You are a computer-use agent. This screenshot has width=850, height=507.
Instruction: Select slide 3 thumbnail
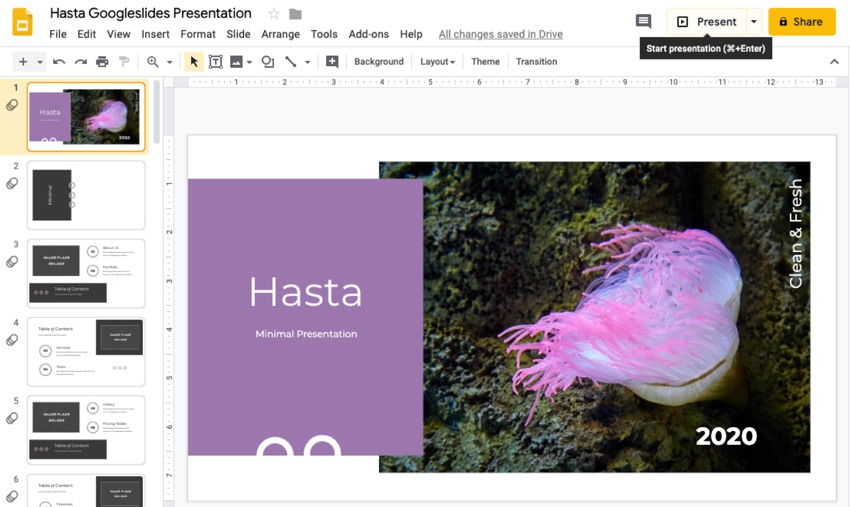[86, 273]
